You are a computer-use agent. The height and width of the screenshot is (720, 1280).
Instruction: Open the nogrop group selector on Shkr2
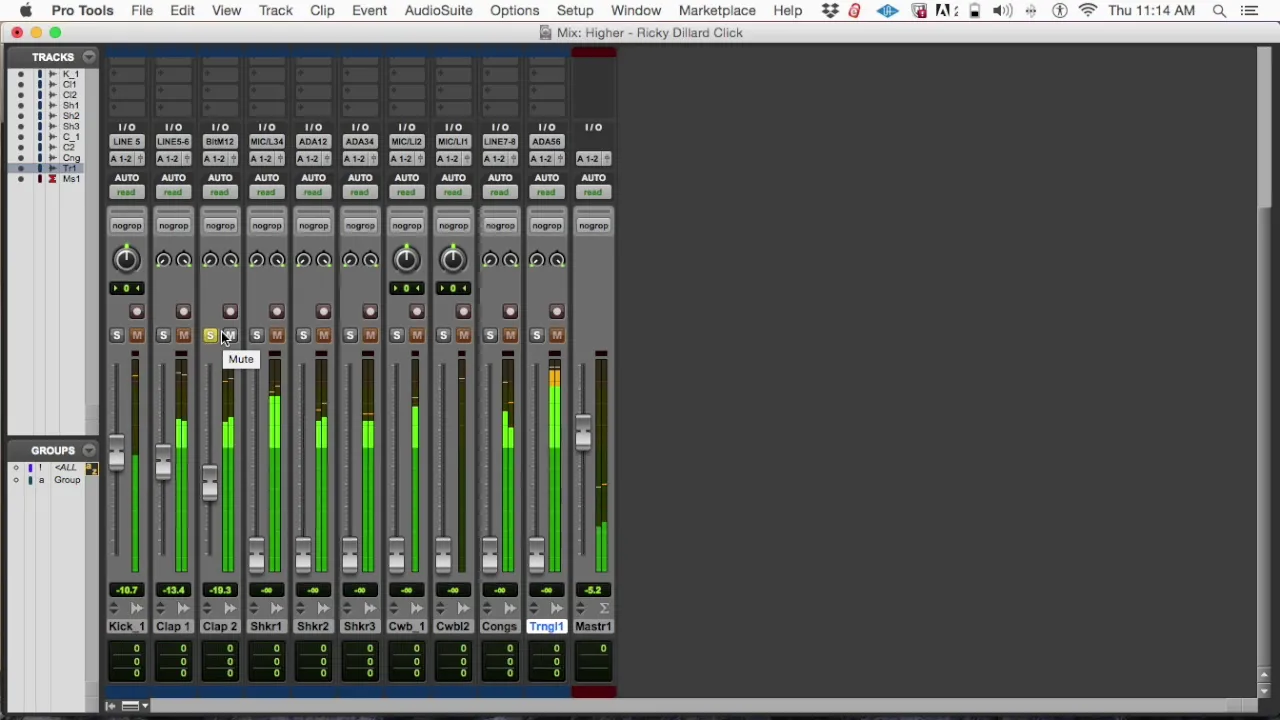pos(313,225)
